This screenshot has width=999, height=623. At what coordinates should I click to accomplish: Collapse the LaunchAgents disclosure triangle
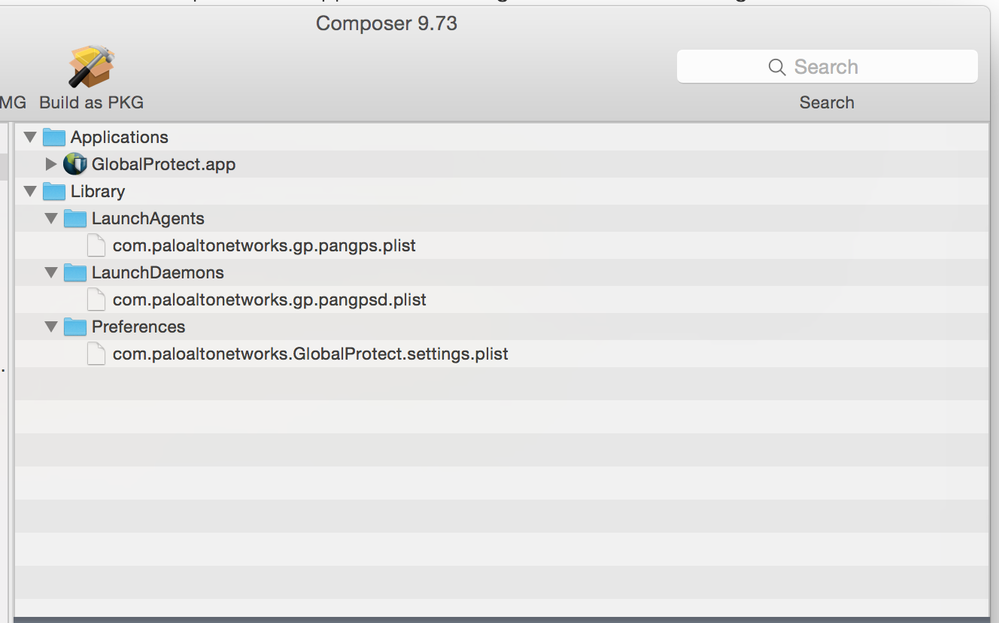pyautogui.click(x=51, y=218)
